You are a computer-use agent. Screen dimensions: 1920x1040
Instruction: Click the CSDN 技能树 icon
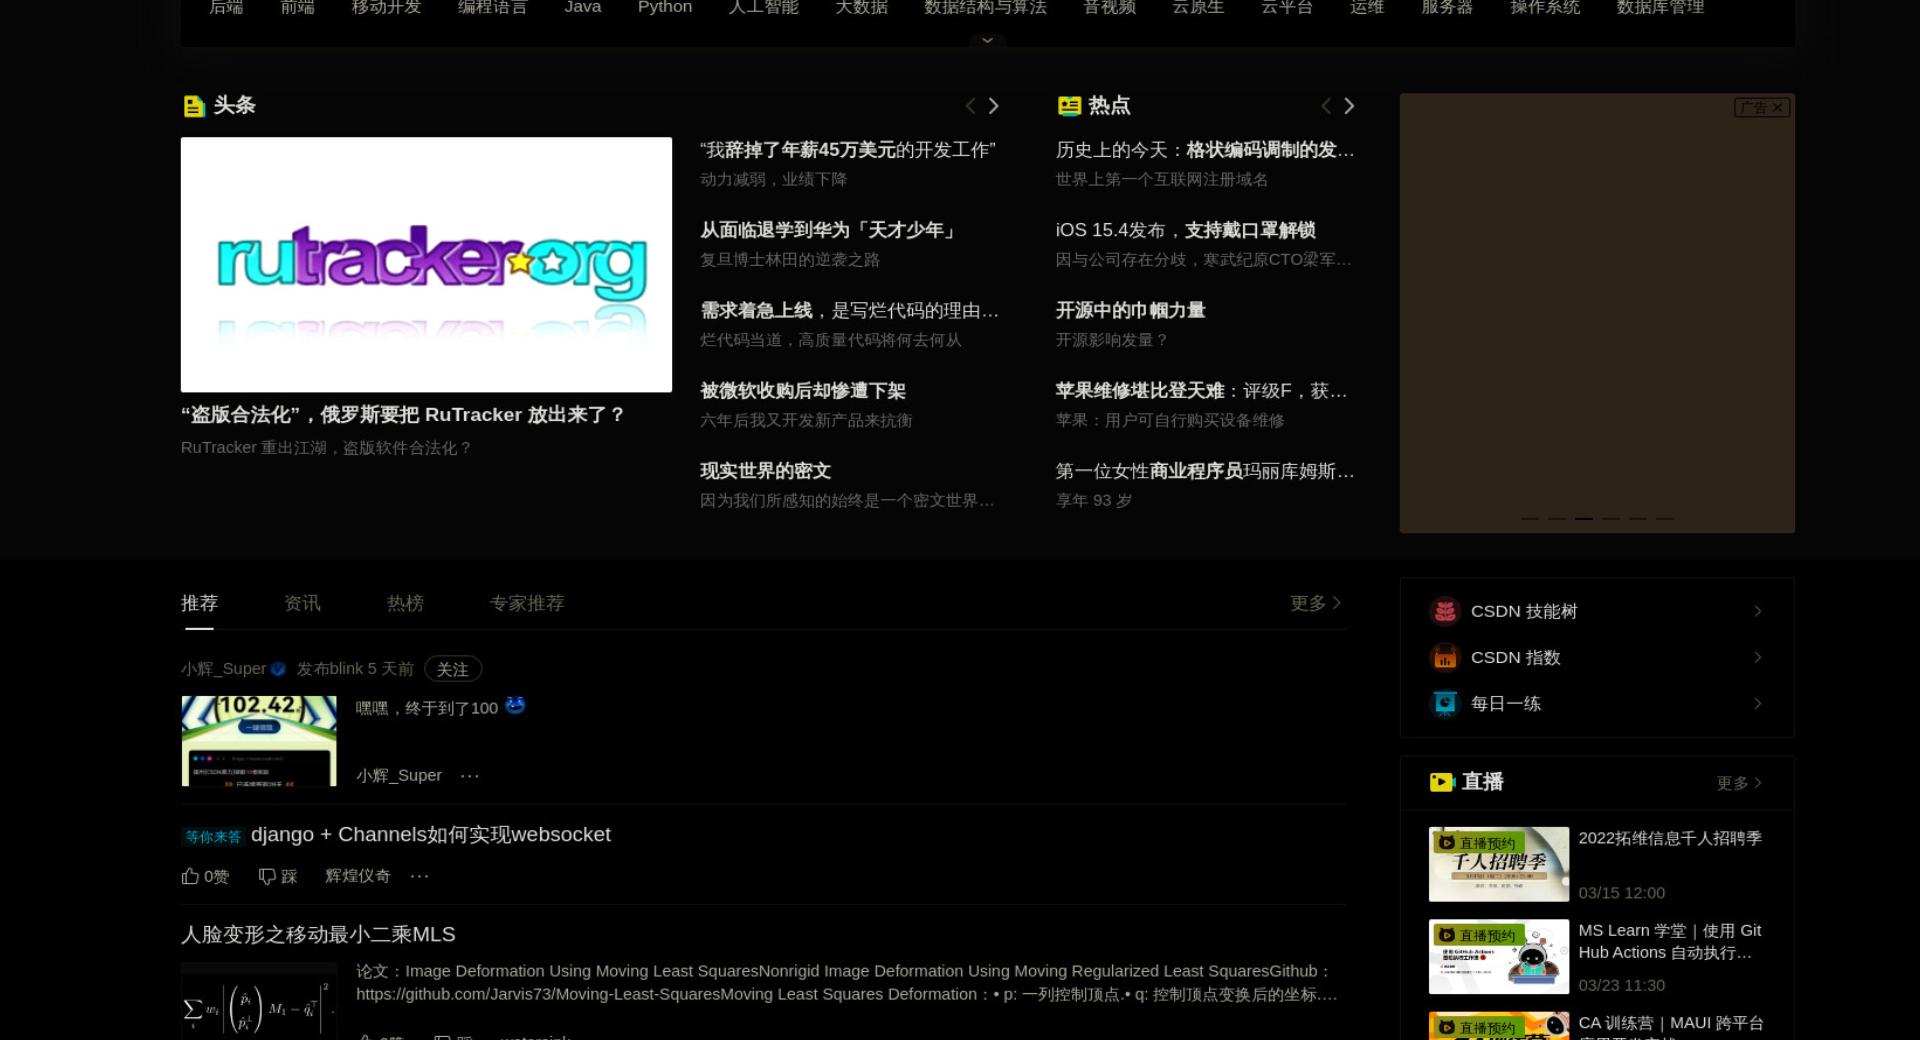(1445, 611)
